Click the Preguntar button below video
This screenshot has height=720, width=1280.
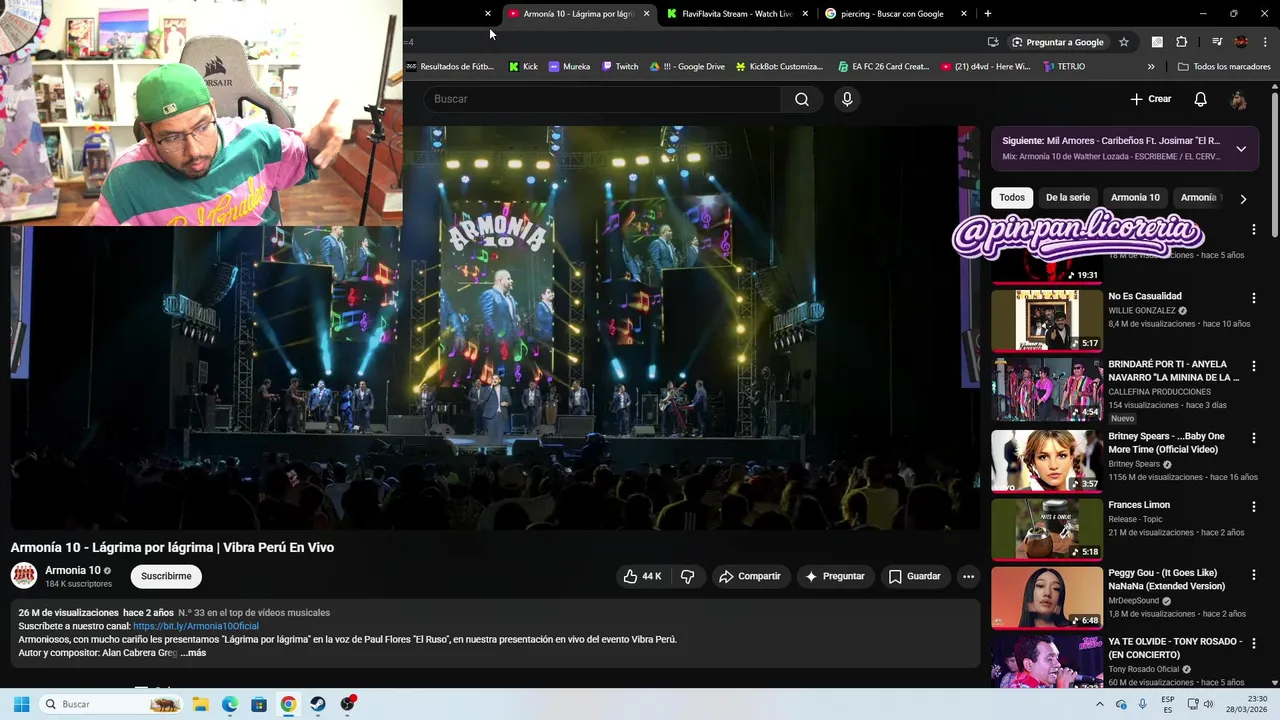[x=835, y=576]
